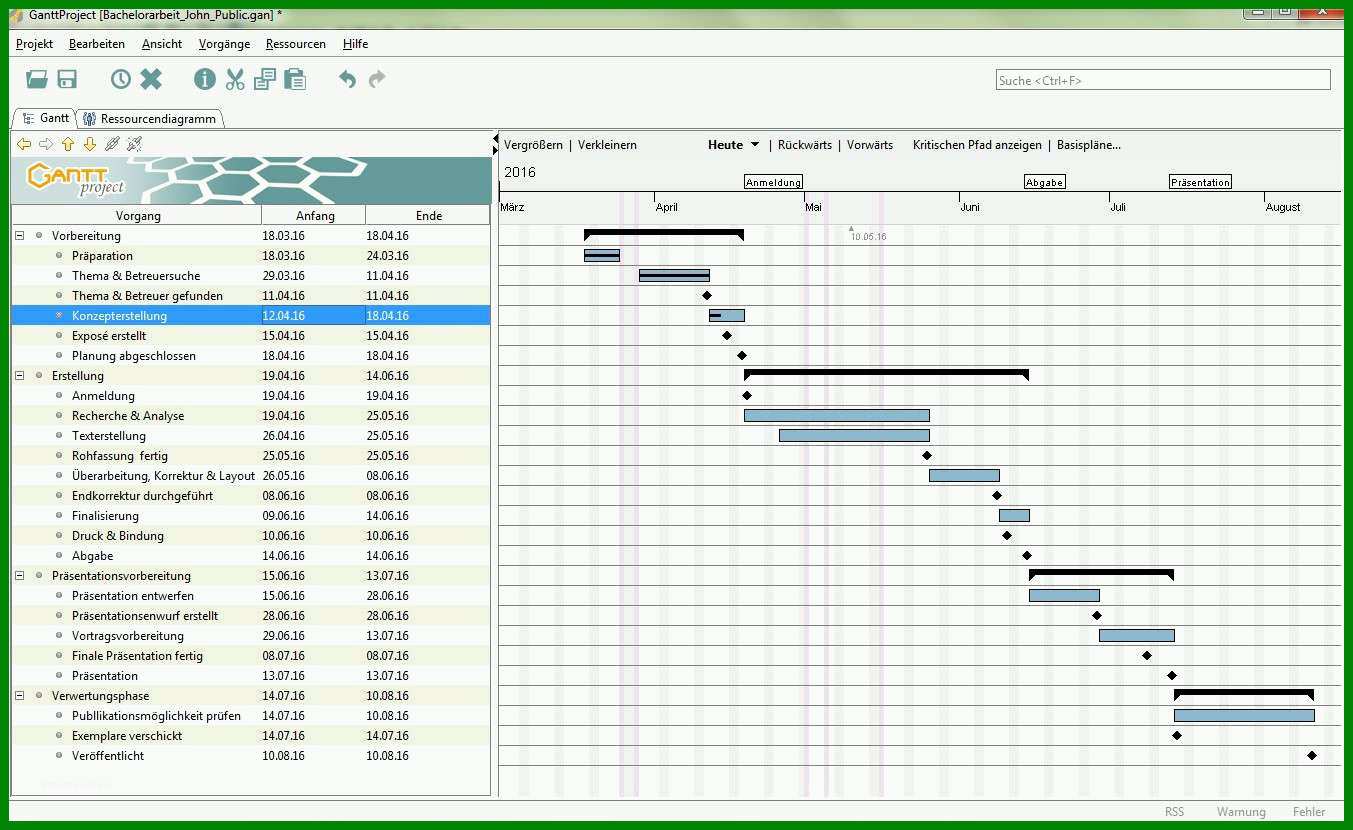
Task: Move task down arrow icon
Action: click(90, 144)
